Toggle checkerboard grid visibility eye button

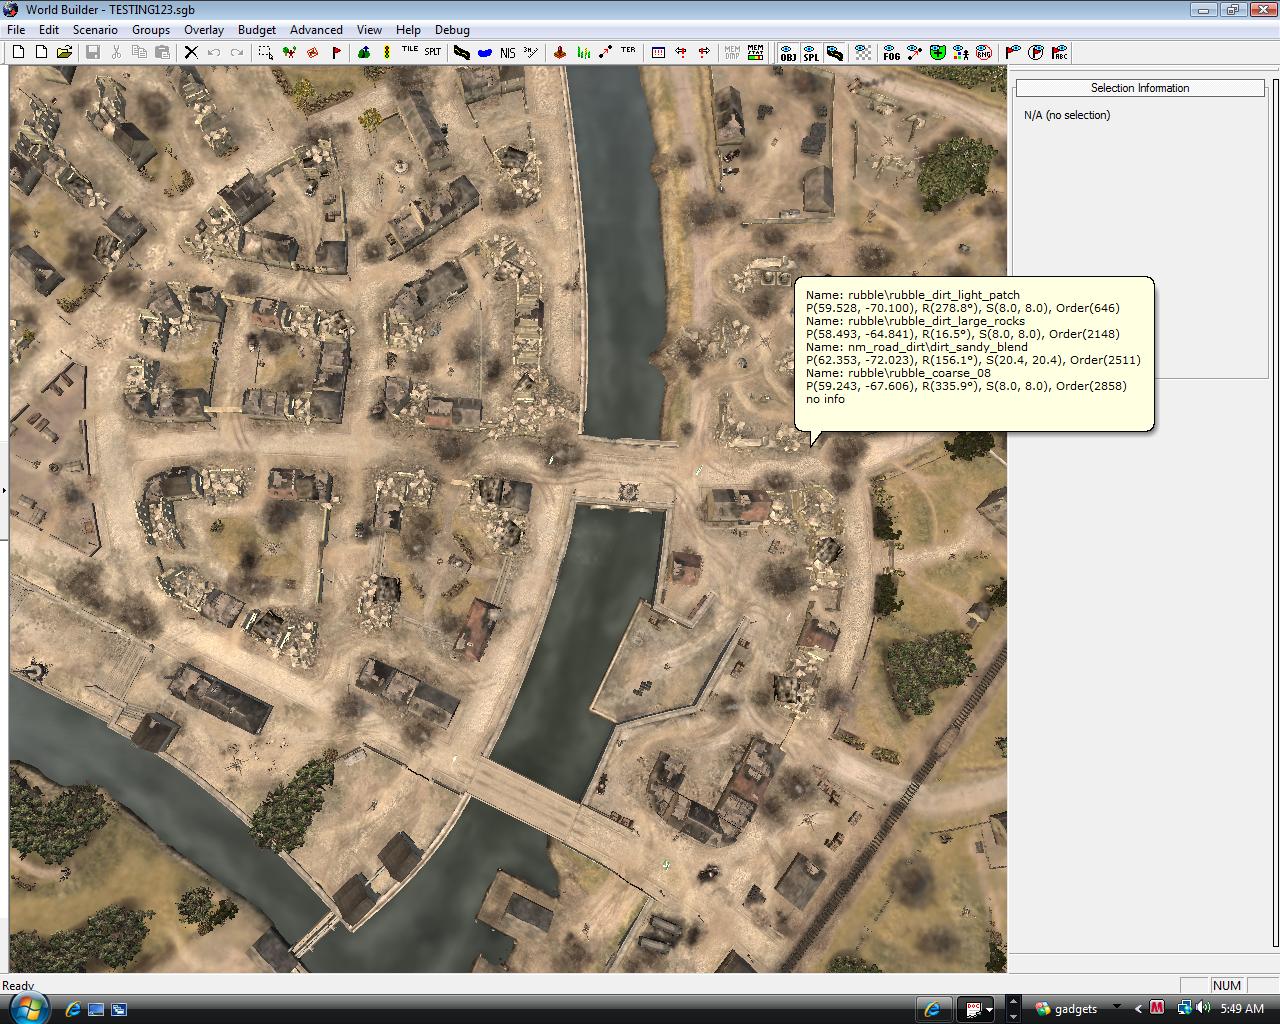coord(863,52)
